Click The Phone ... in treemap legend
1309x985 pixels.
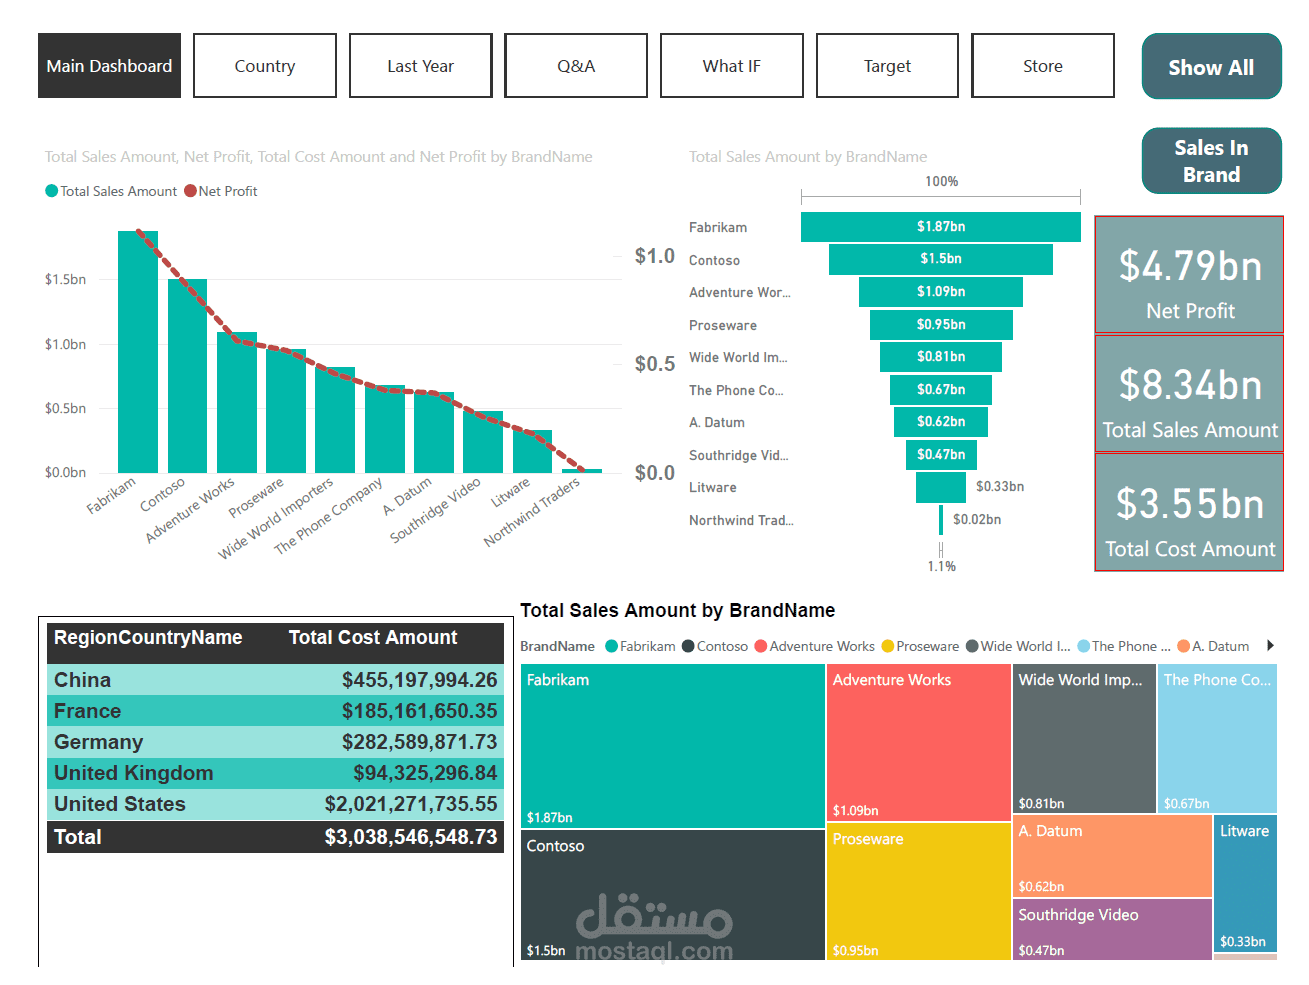pyautogui.click(x=1124, y=646)
